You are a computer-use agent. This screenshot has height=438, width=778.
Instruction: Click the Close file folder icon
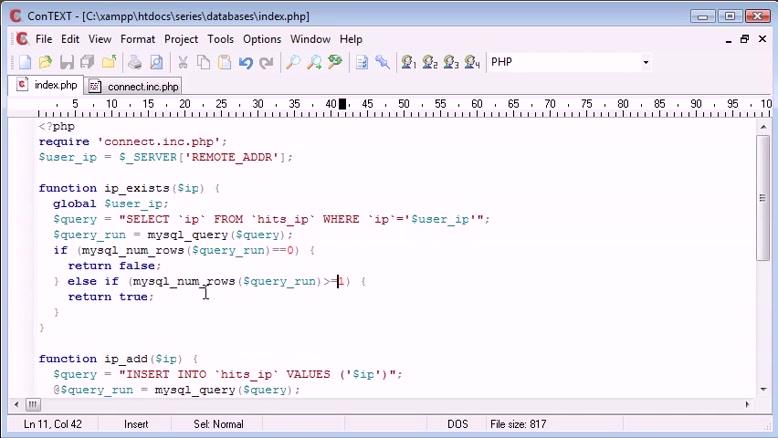109,63
